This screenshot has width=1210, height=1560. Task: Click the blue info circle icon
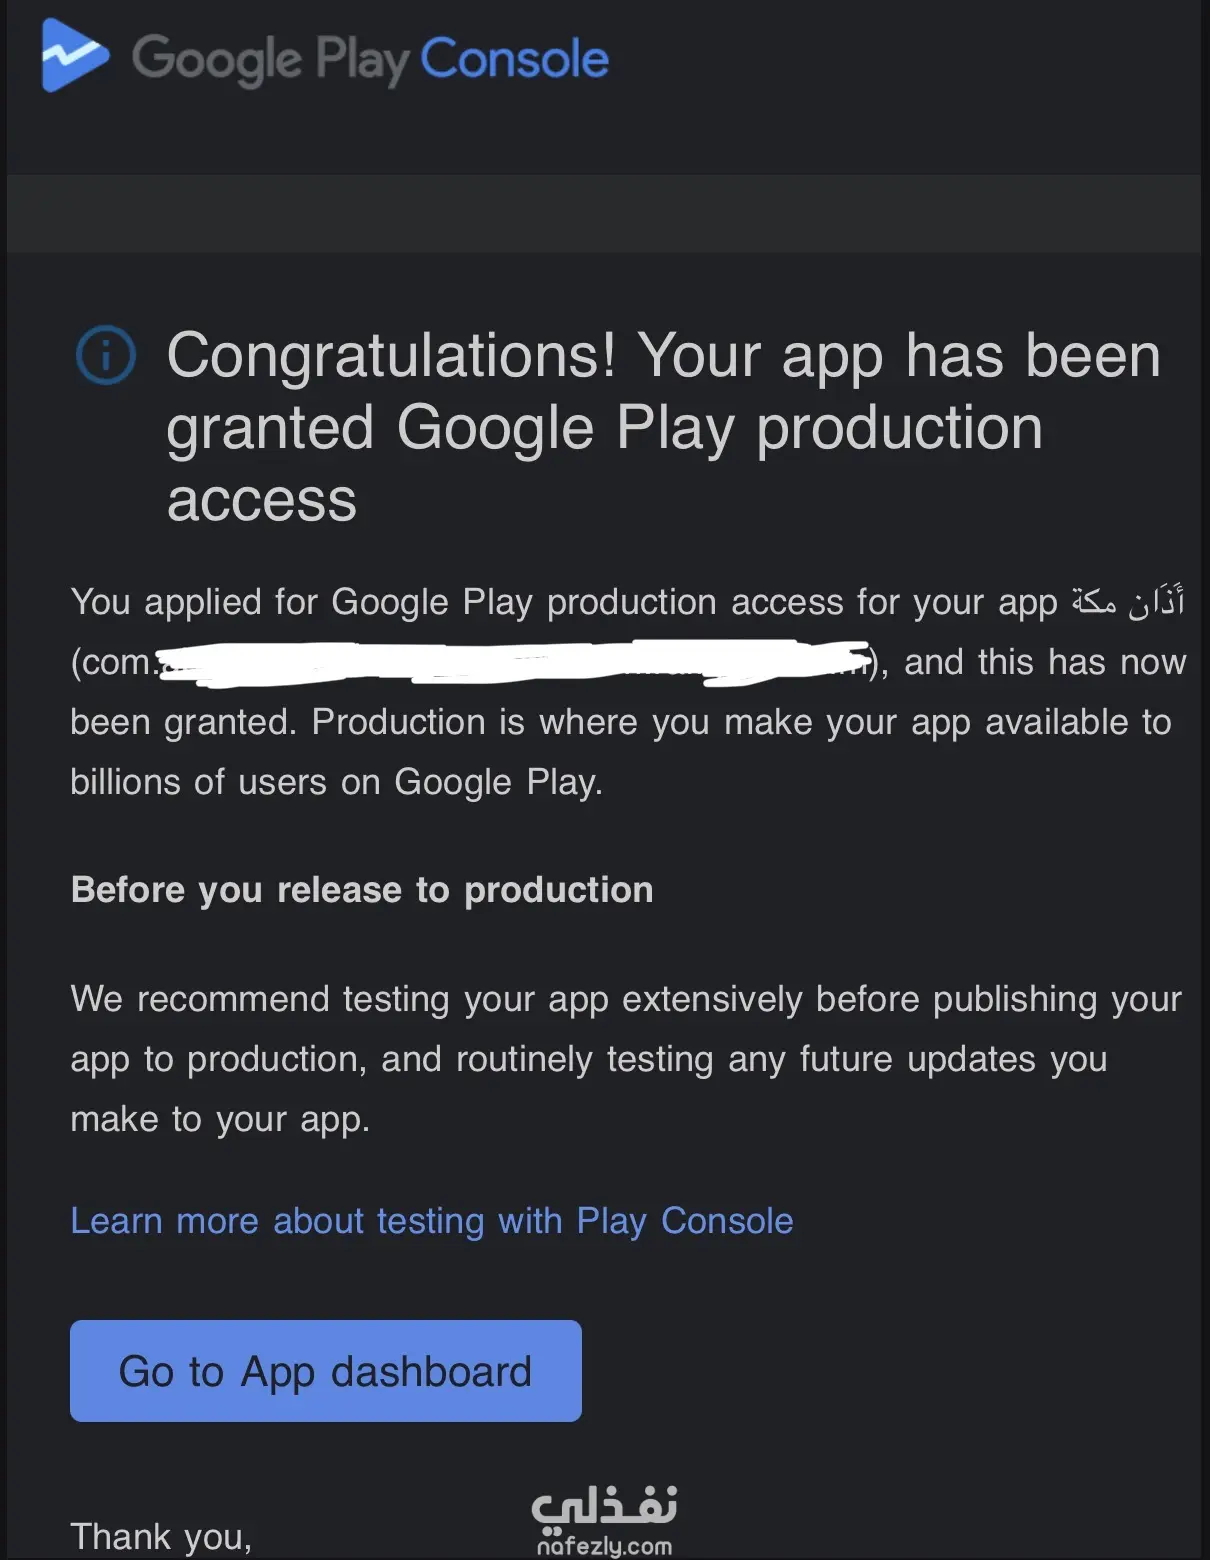pyautogui.click(x=106, y=355)
